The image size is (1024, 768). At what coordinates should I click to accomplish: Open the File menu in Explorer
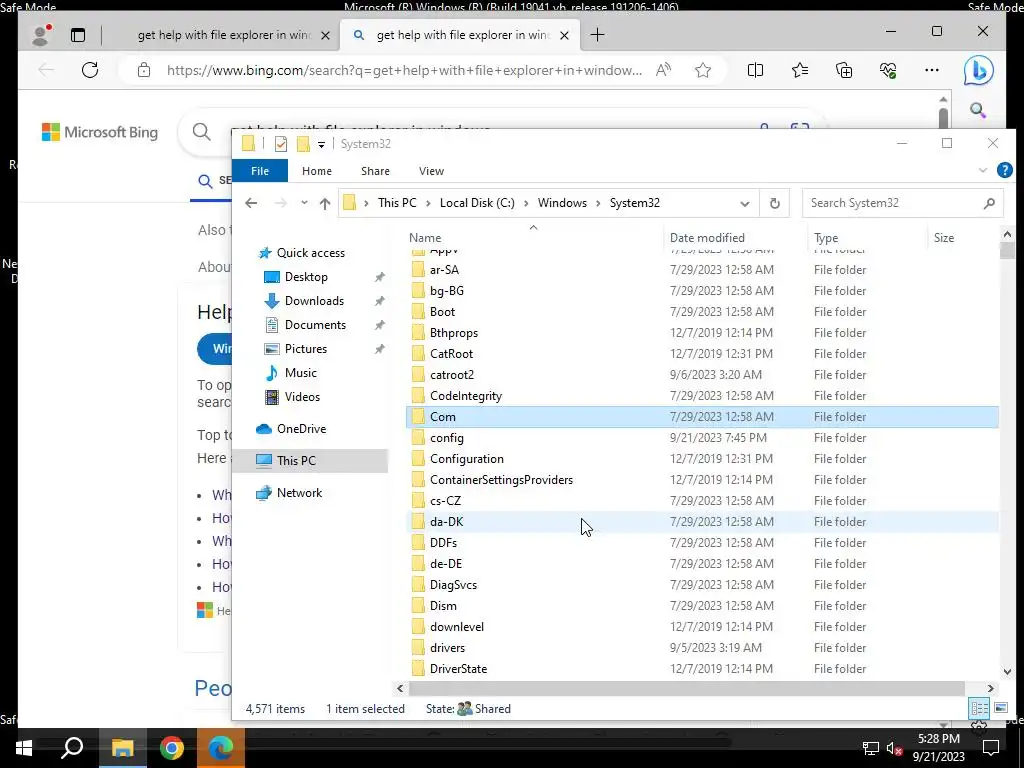click(x=260, y=170)
